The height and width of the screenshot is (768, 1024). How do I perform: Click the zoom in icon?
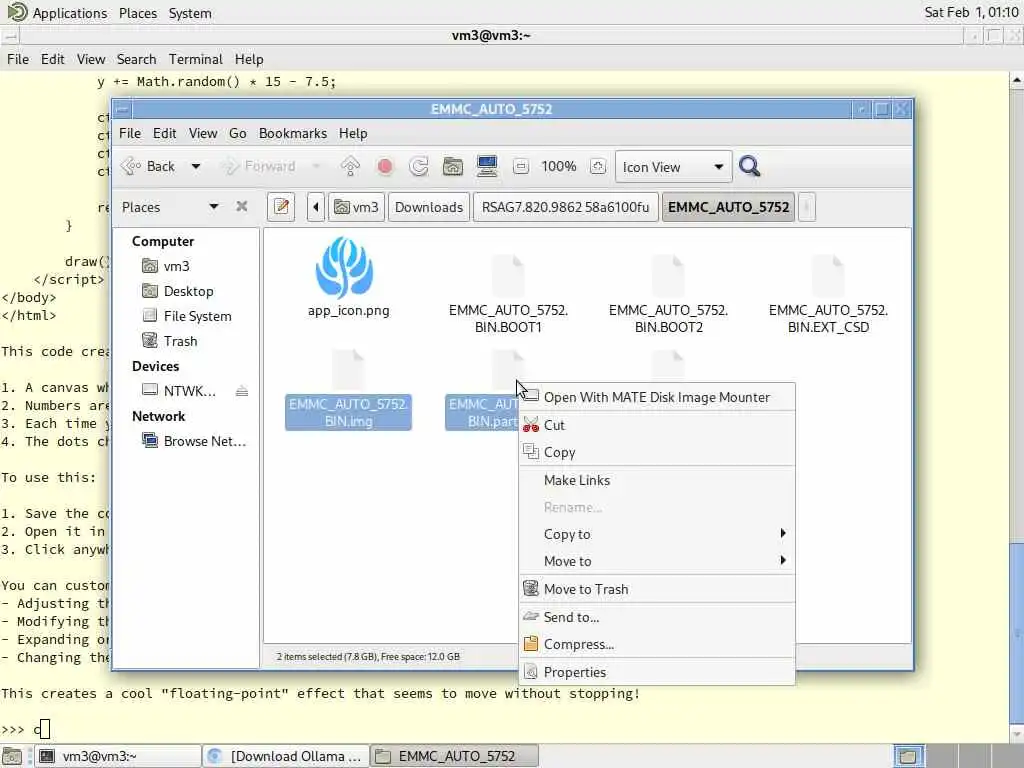point(598,167)
